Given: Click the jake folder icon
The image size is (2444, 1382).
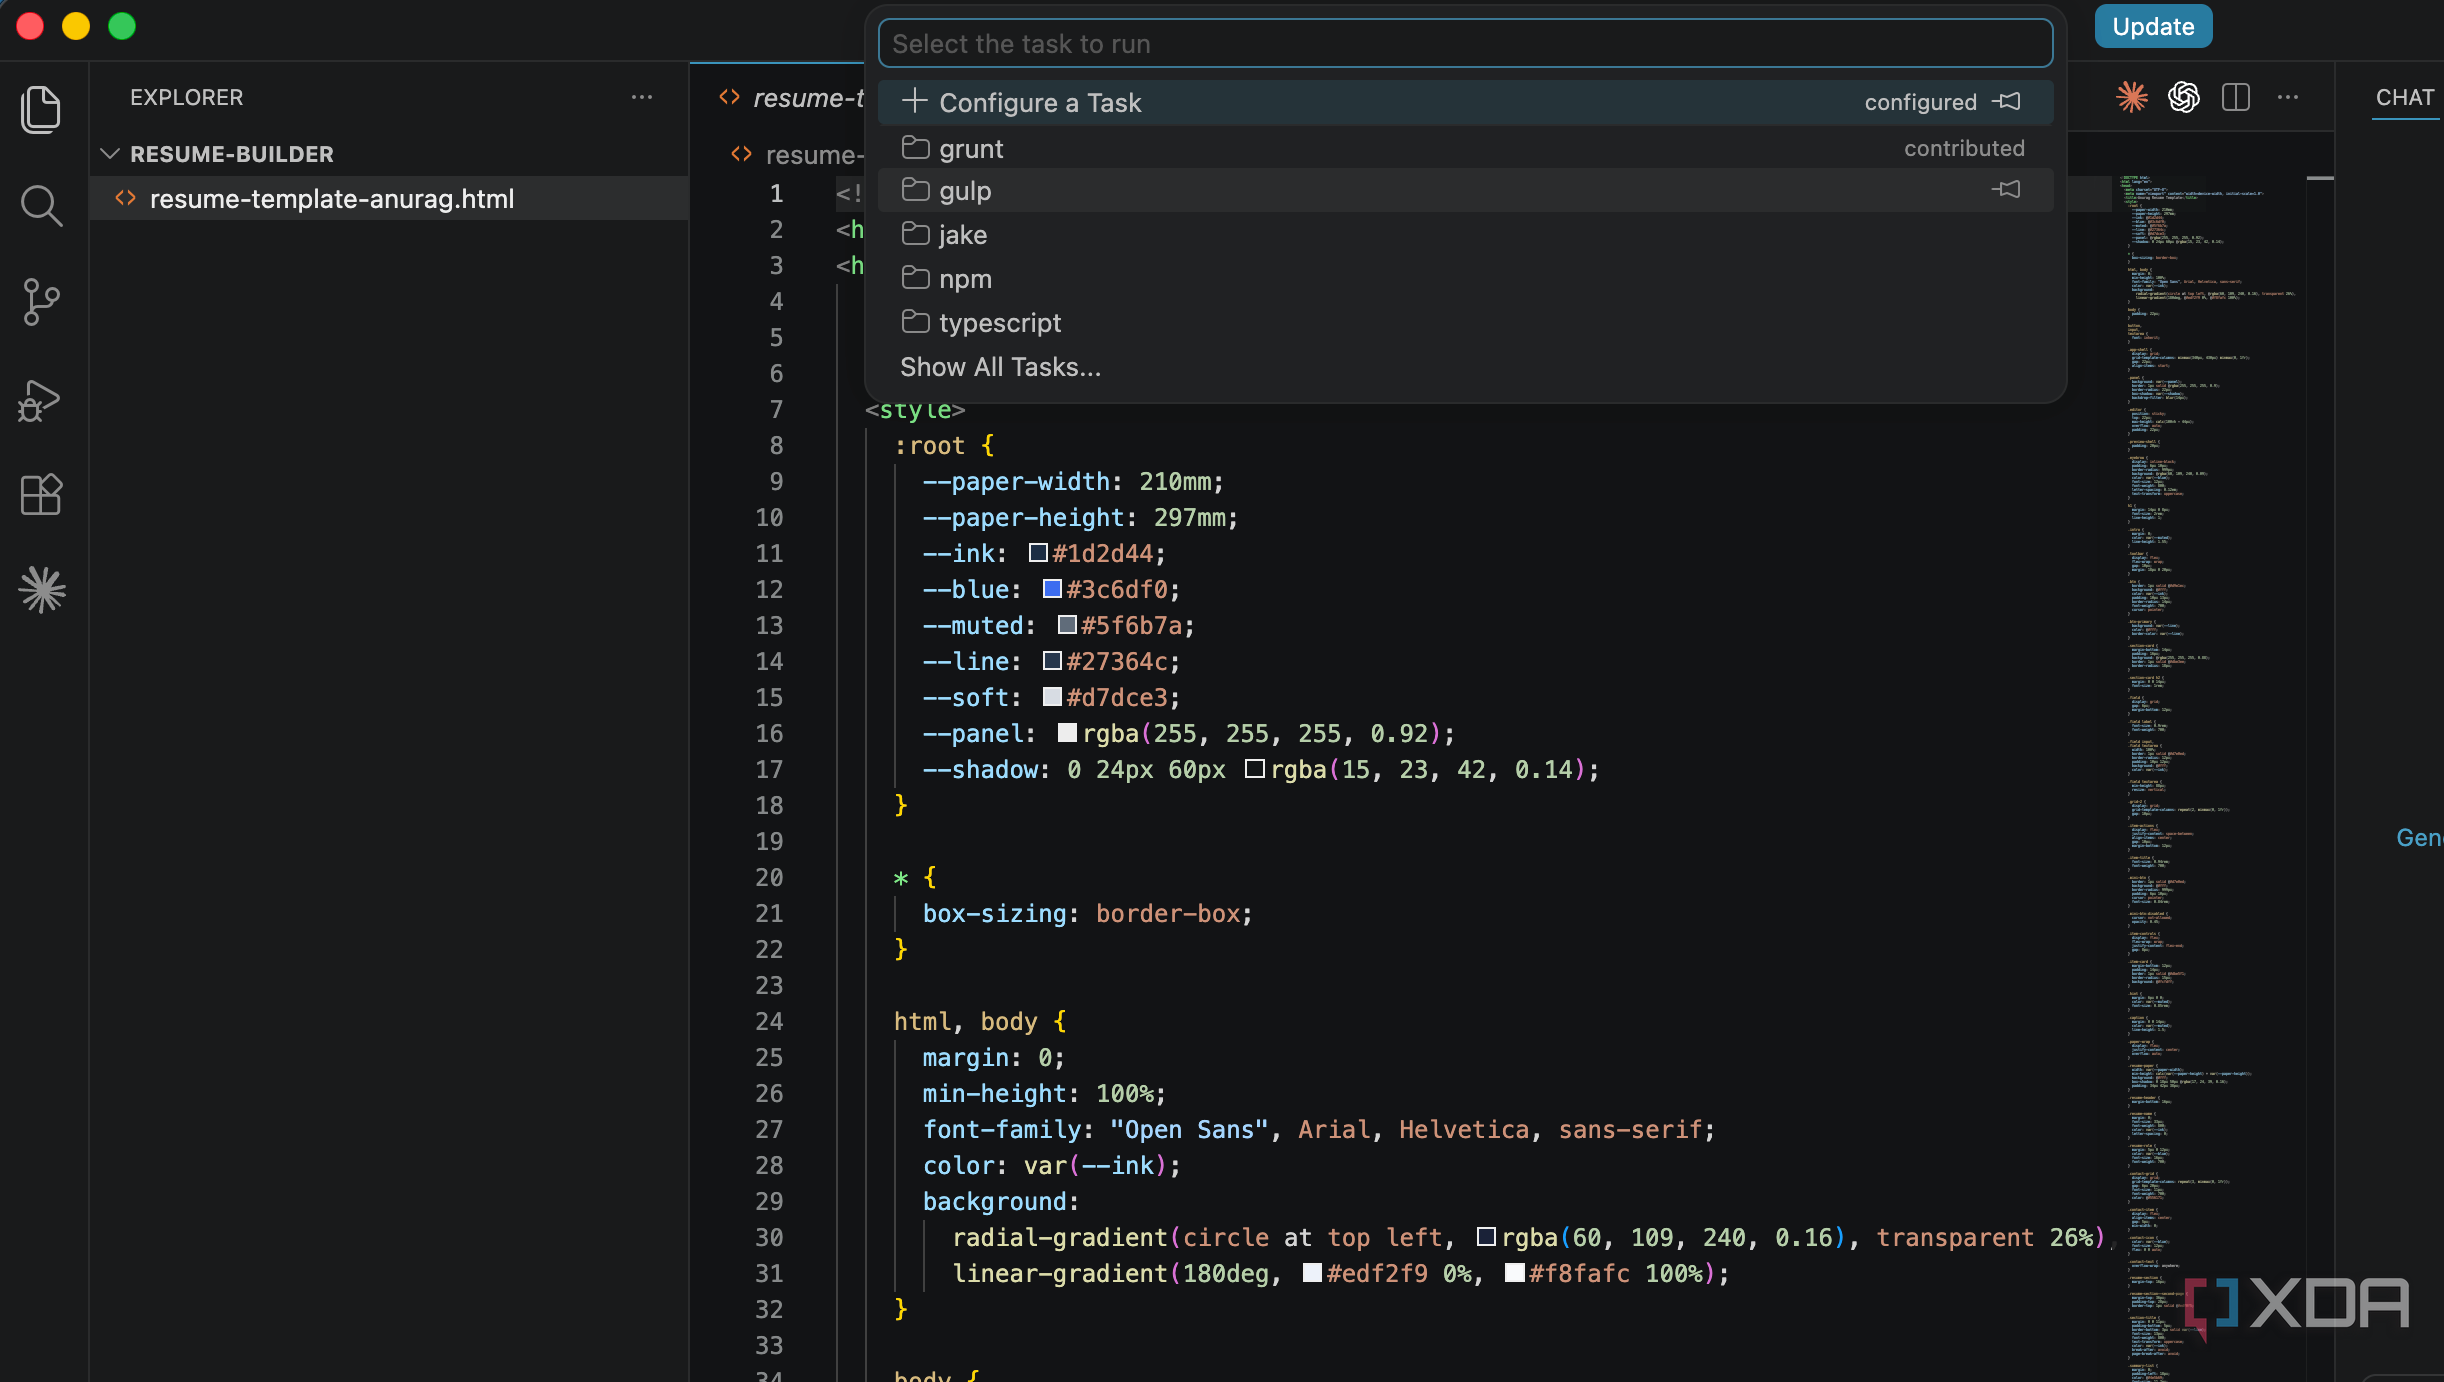Looking at the screenshot, I should 915,234.
